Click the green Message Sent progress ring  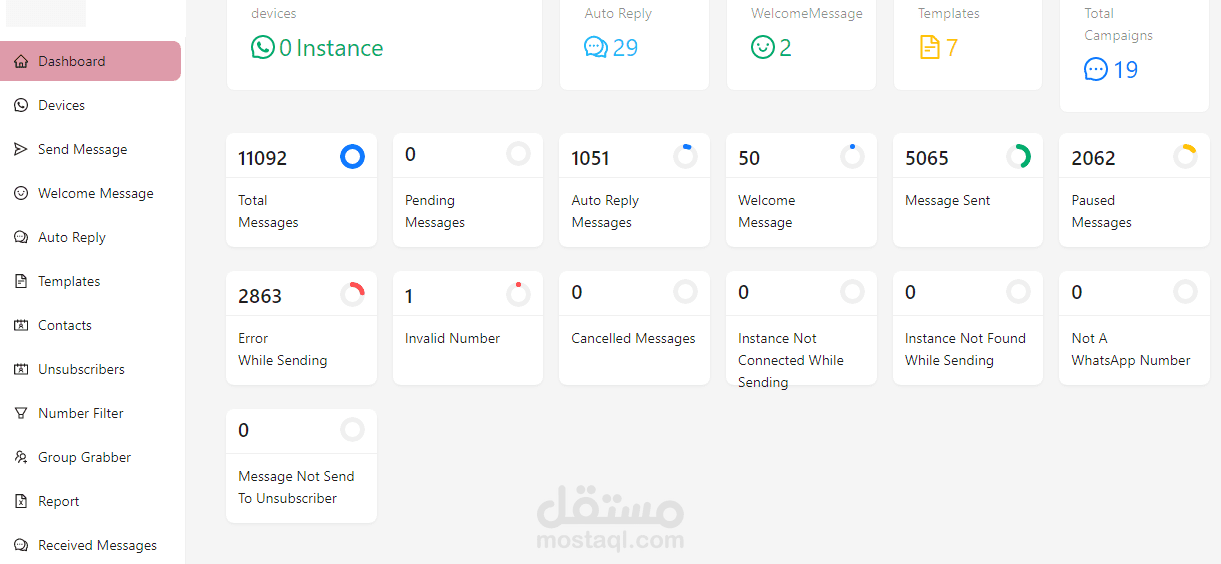[1018, 156]
